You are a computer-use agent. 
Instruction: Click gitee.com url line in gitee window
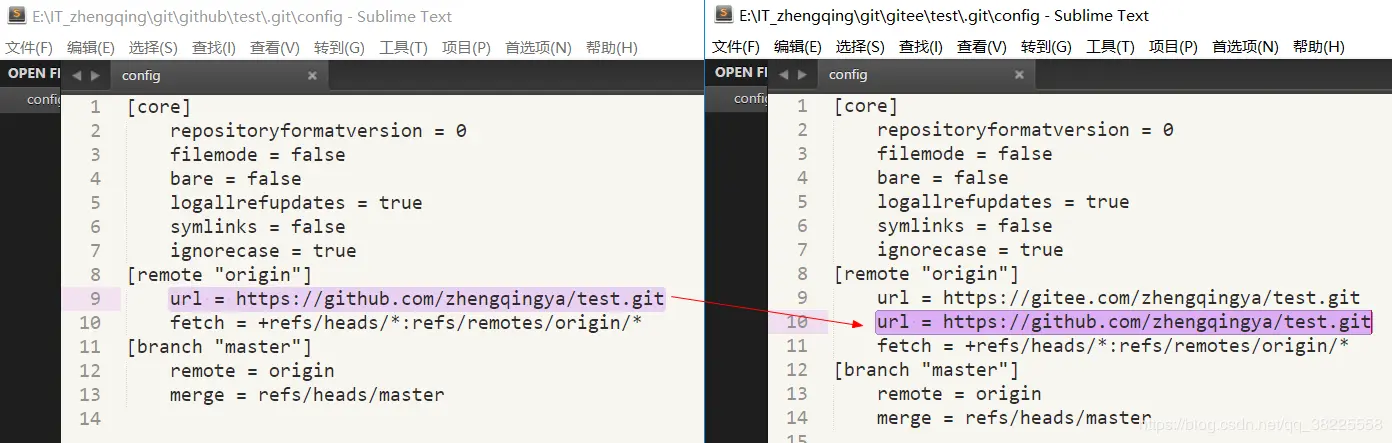pos(1119,298)
